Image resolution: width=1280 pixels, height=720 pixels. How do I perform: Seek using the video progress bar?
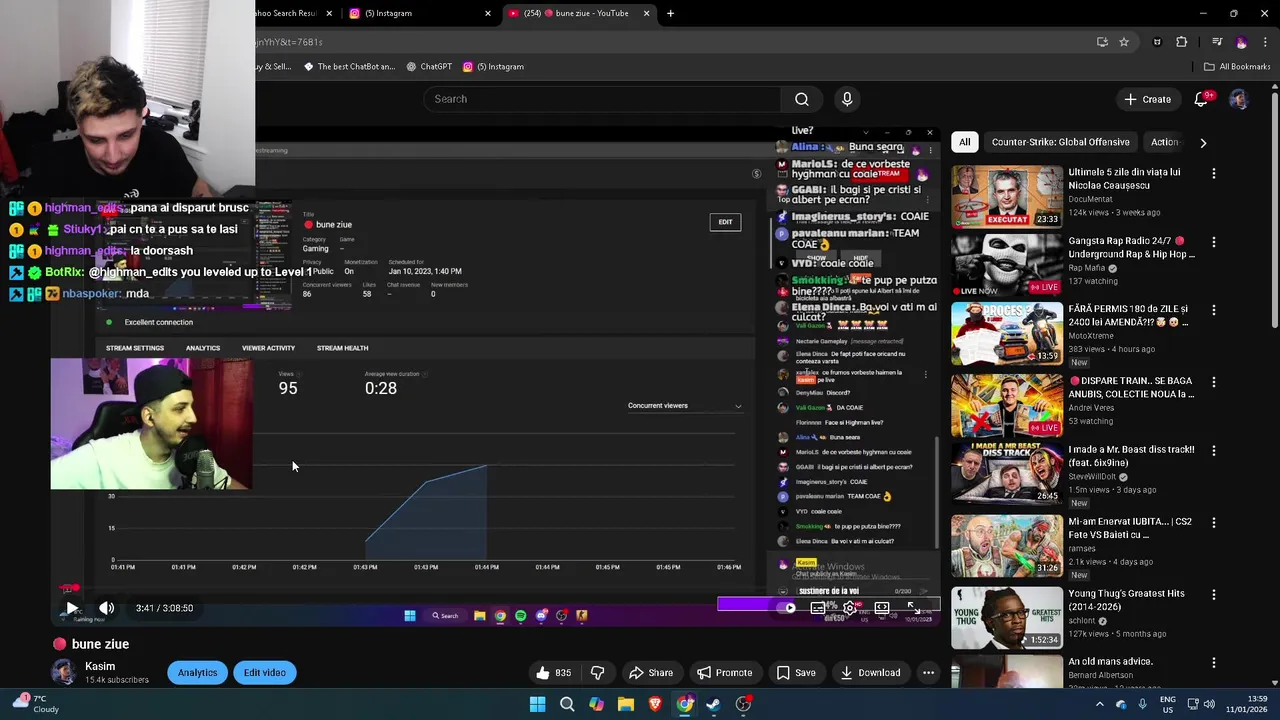[495, 588]
